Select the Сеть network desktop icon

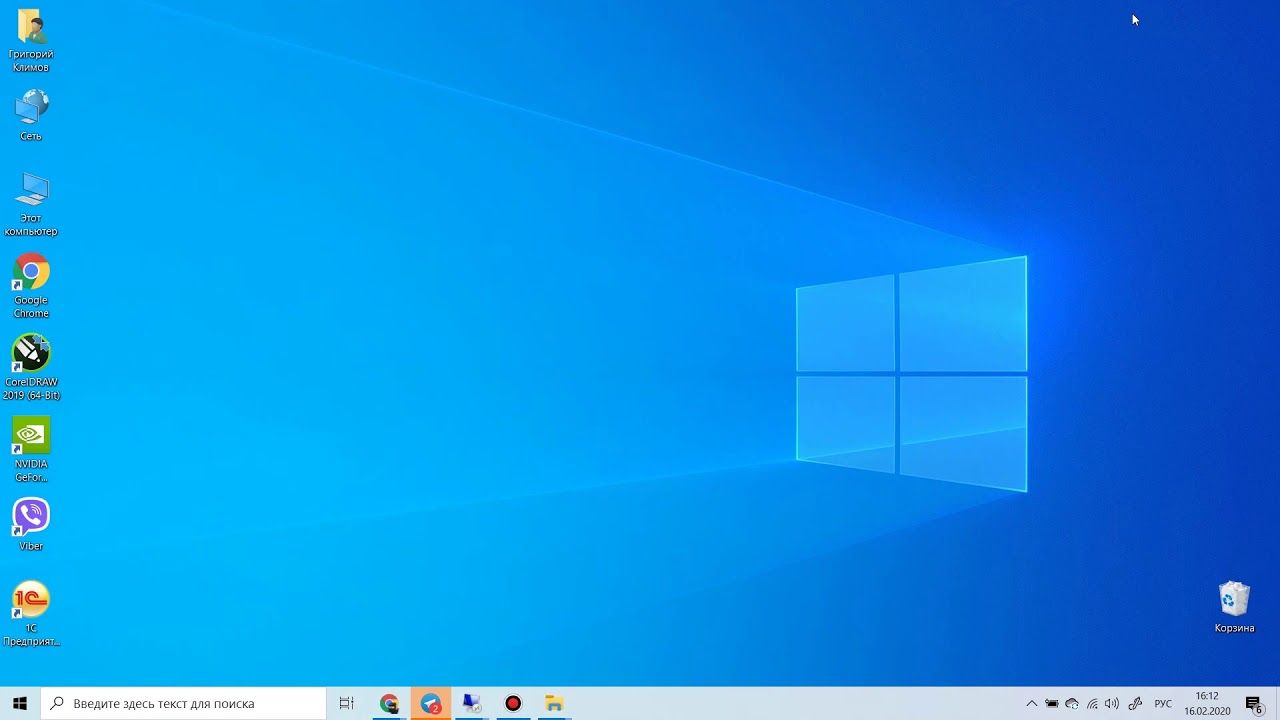pyautogui.click(x=31, y=108)
